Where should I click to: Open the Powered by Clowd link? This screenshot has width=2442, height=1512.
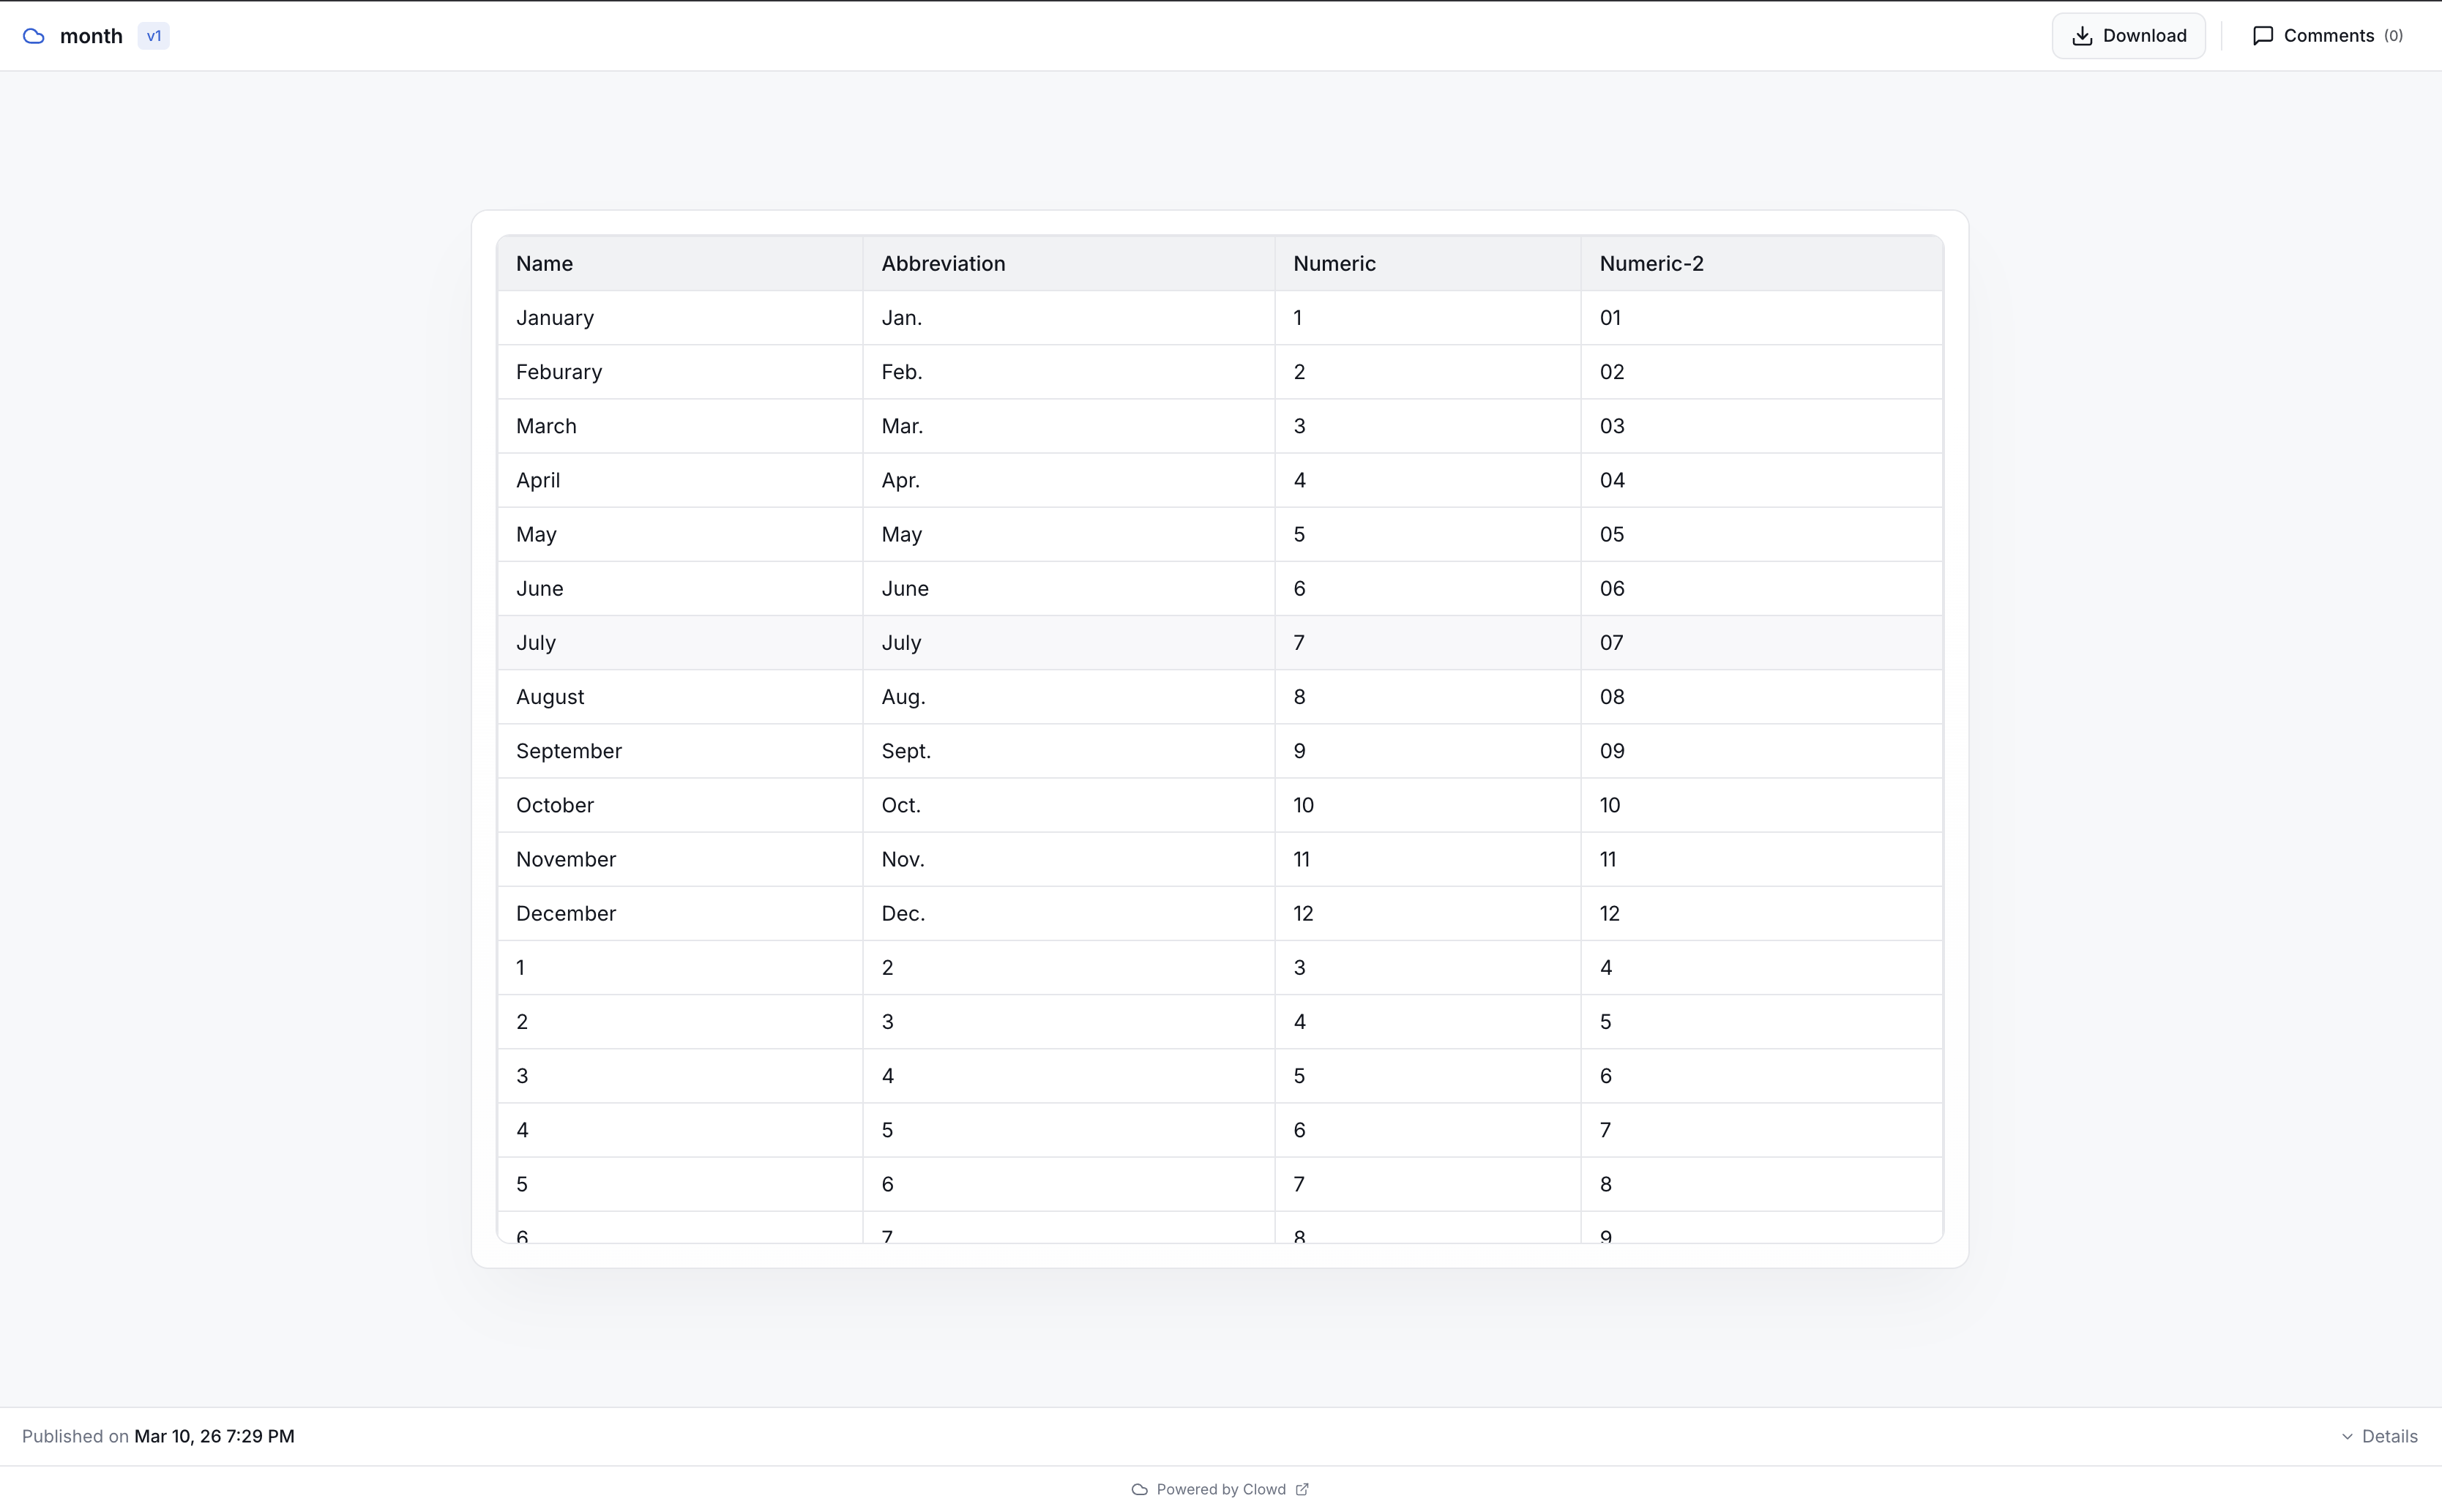(x=1220, y=1489)
